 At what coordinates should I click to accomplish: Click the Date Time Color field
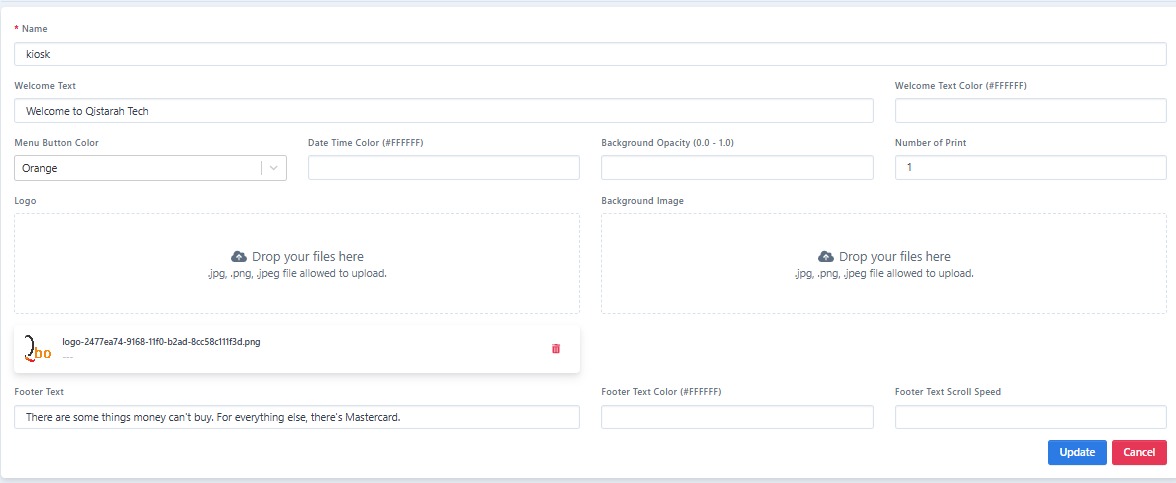click(443, 168)
